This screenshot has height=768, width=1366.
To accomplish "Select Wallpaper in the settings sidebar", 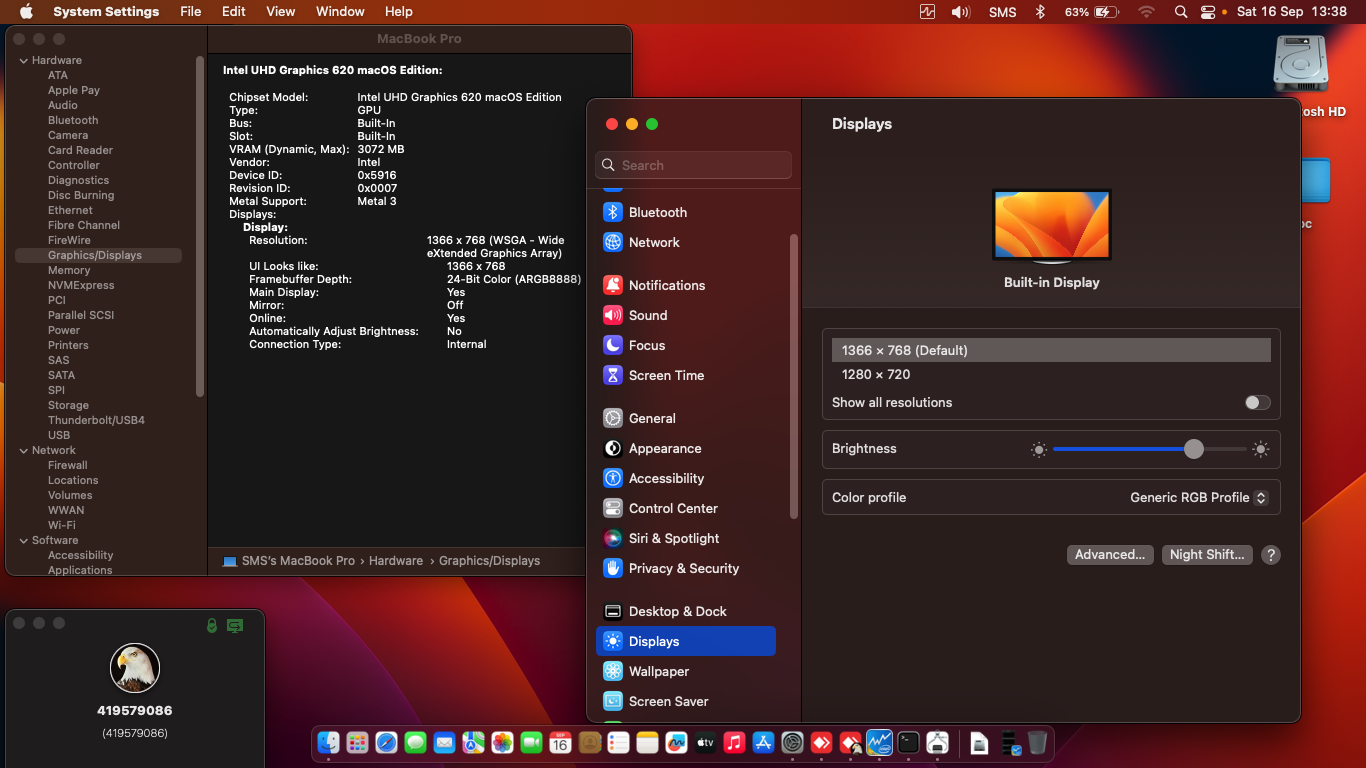I will (685, 671).
